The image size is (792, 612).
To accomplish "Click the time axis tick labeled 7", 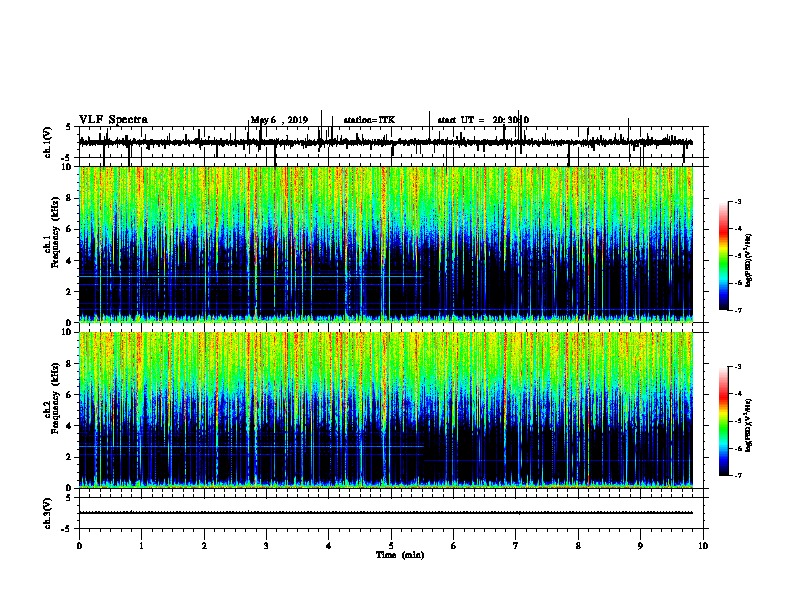I will (516, 546).
